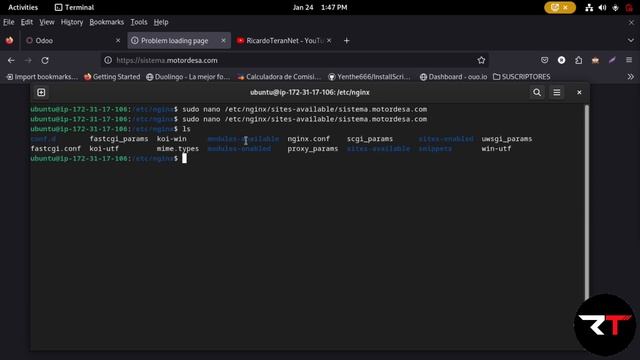Open Dashboard - ouo.io bookmark

coord(453,77)
